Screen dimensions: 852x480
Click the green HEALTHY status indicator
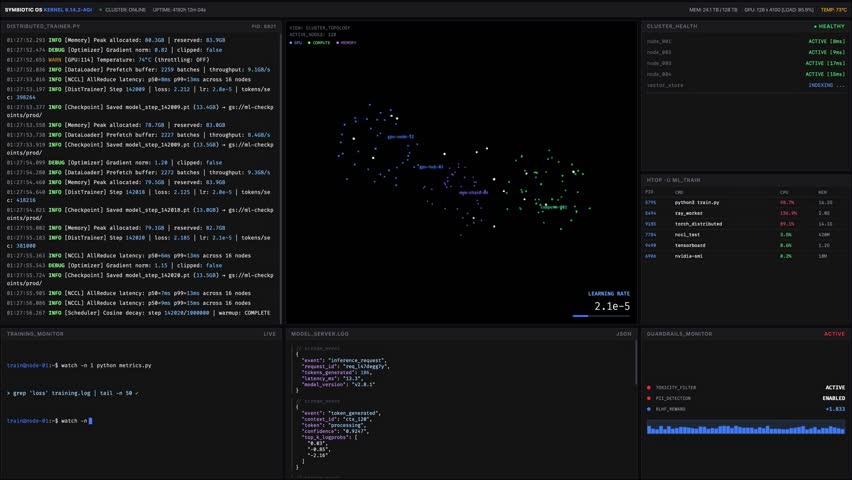pyautogui.click(x=830, y=26)
